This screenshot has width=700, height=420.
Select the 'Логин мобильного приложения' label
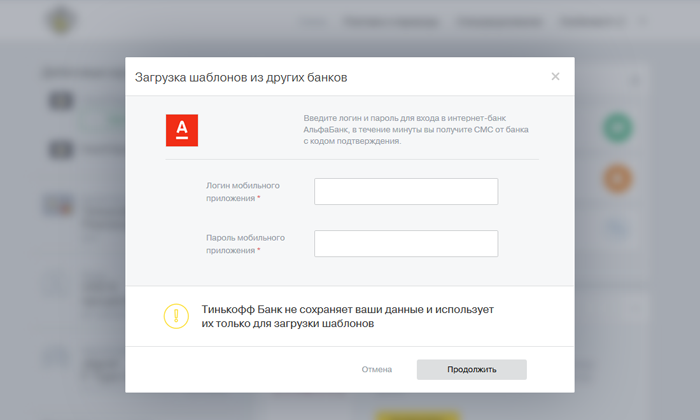coord(243,192)
